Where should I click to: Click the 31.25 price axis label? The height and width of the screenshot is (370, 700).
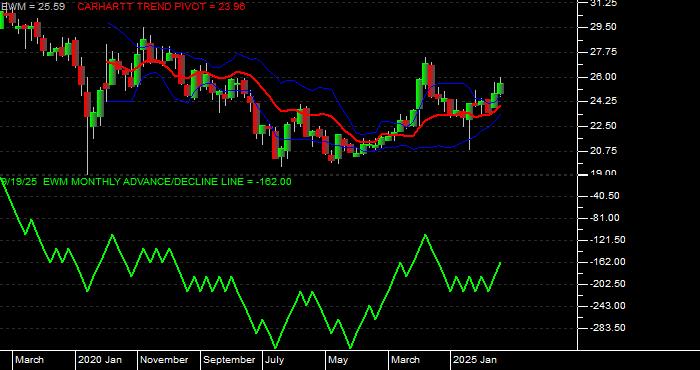(604, 3)
